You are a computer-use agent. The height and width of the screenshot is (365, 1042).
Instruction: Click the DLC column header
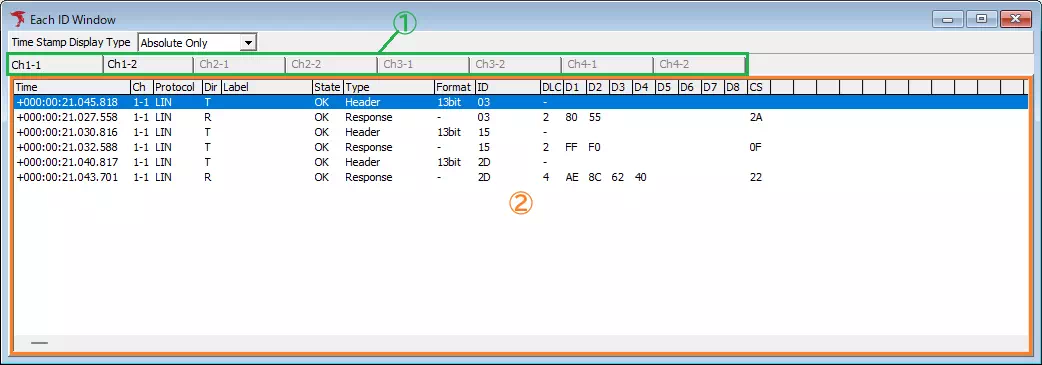[x=552, y=87]
